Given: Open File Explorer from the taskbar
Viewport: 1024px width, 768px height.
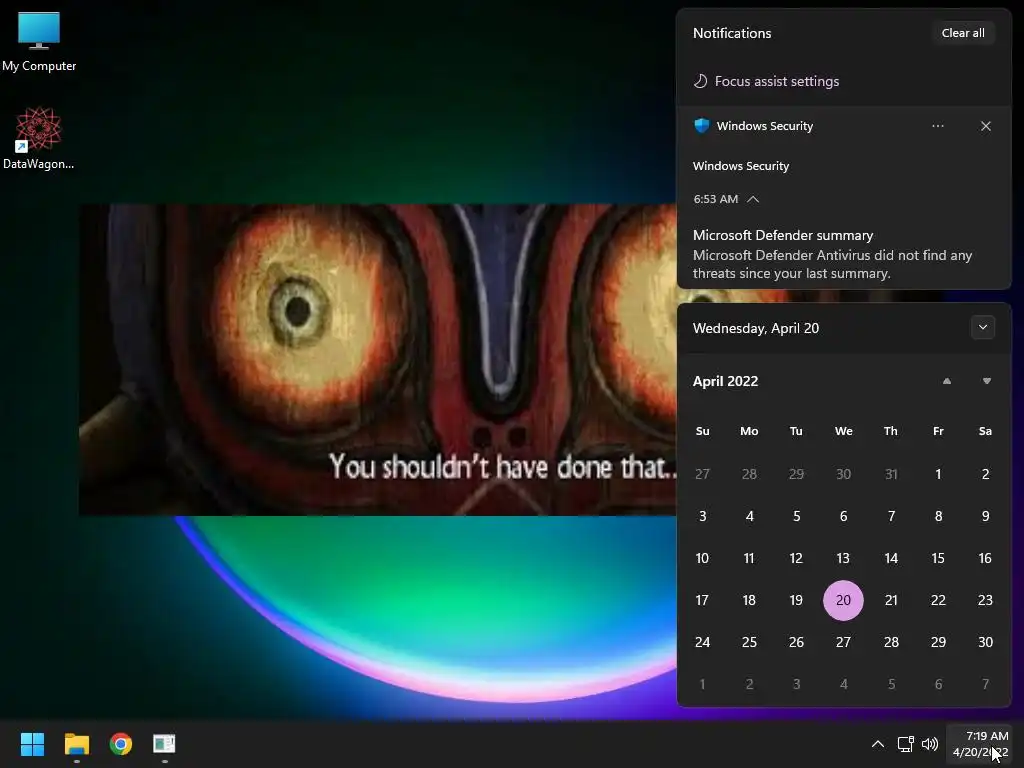Looking at the screenshot, I should [x=76, y=744].
